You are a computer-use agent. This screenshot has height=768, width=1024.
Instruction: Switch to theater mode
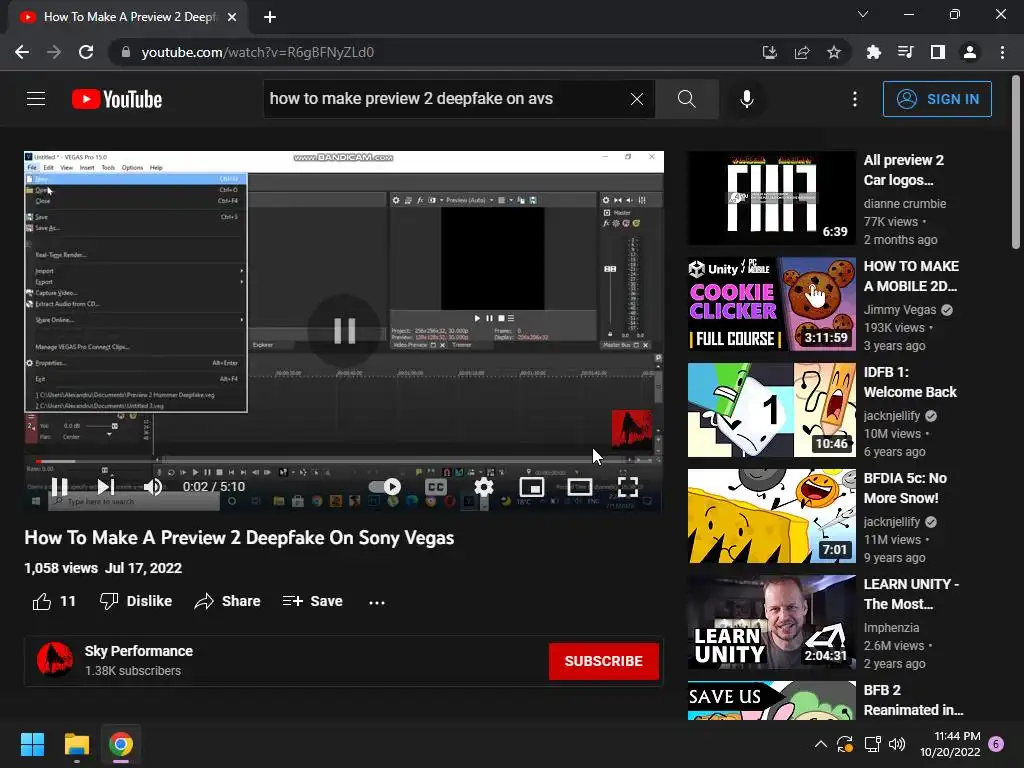pos(580,487)
